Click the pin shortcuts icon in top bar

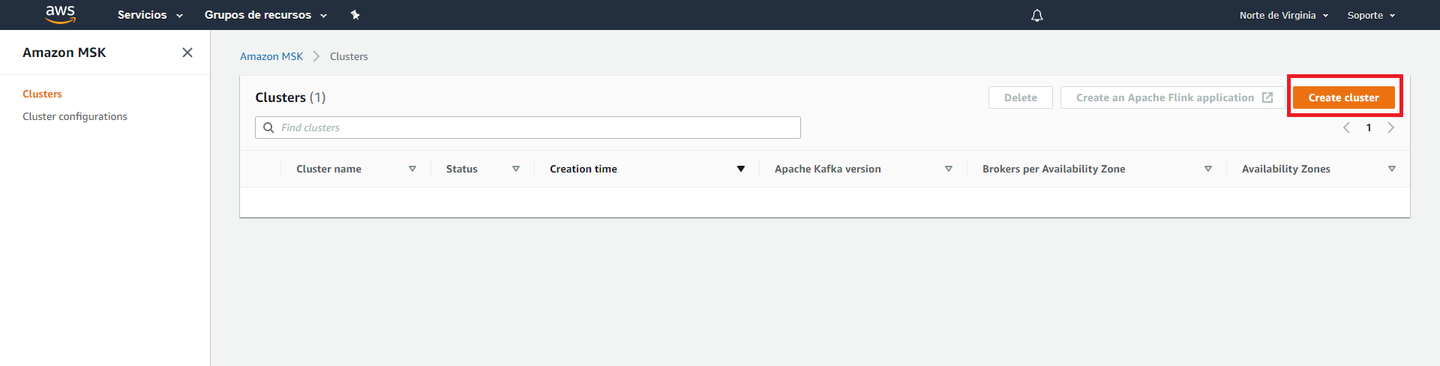tap(355, 15)
